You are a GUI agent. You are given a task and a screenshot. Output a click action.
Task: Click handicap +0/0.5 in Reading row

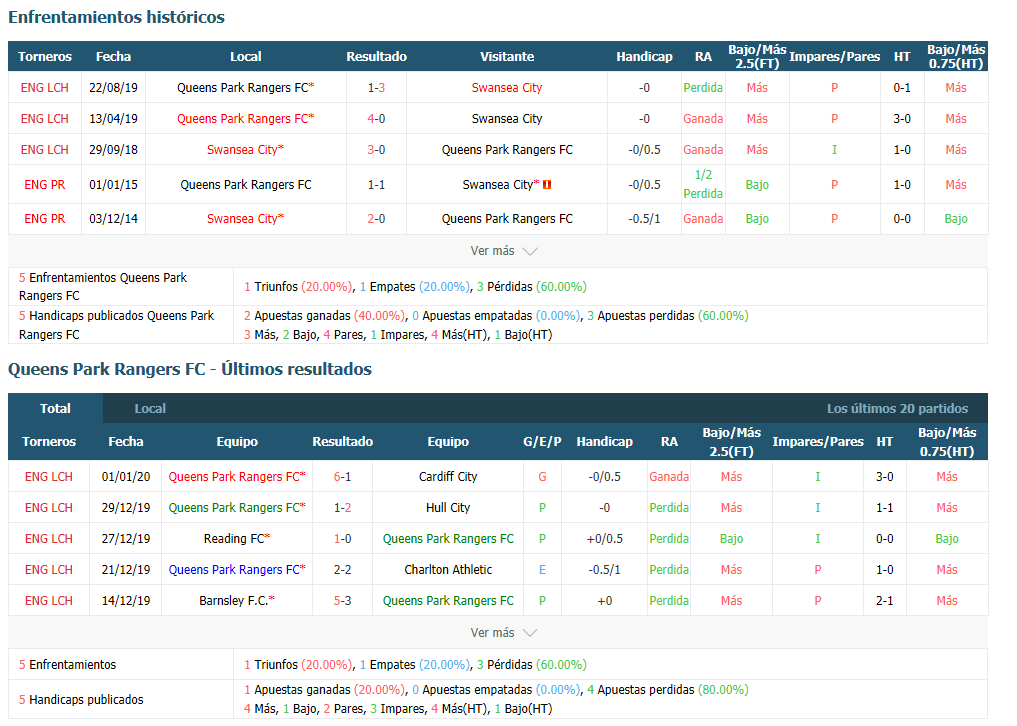coord(604,539)
